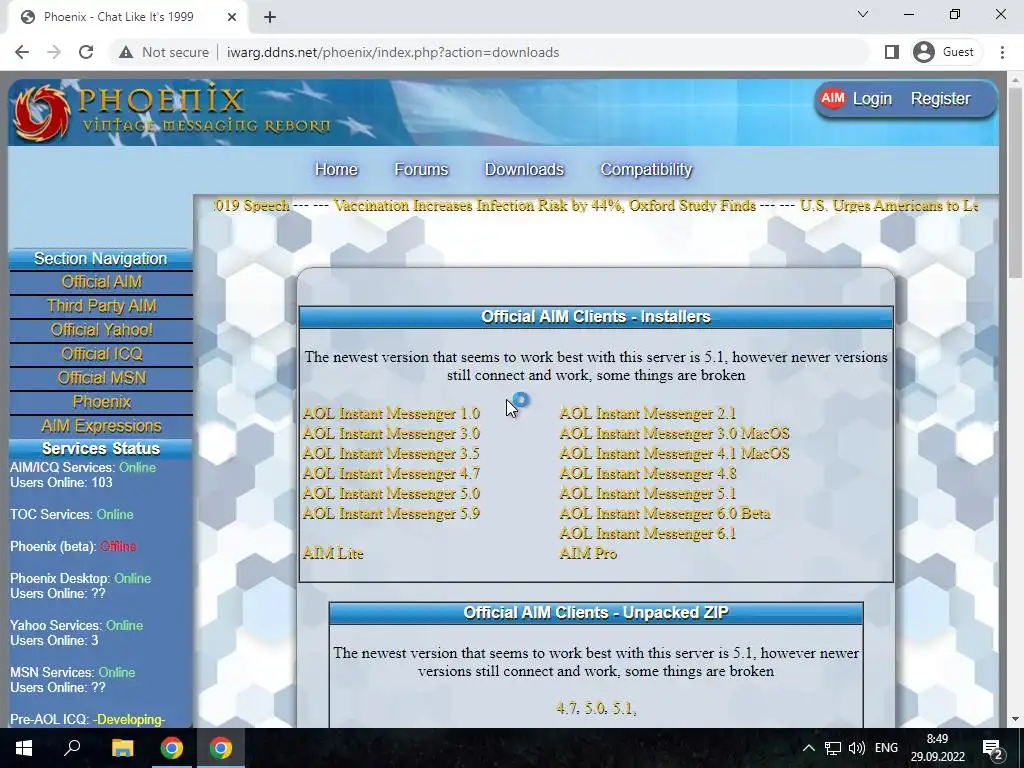
Task: Open the Downloads menu item
Action: coord(524,170)
